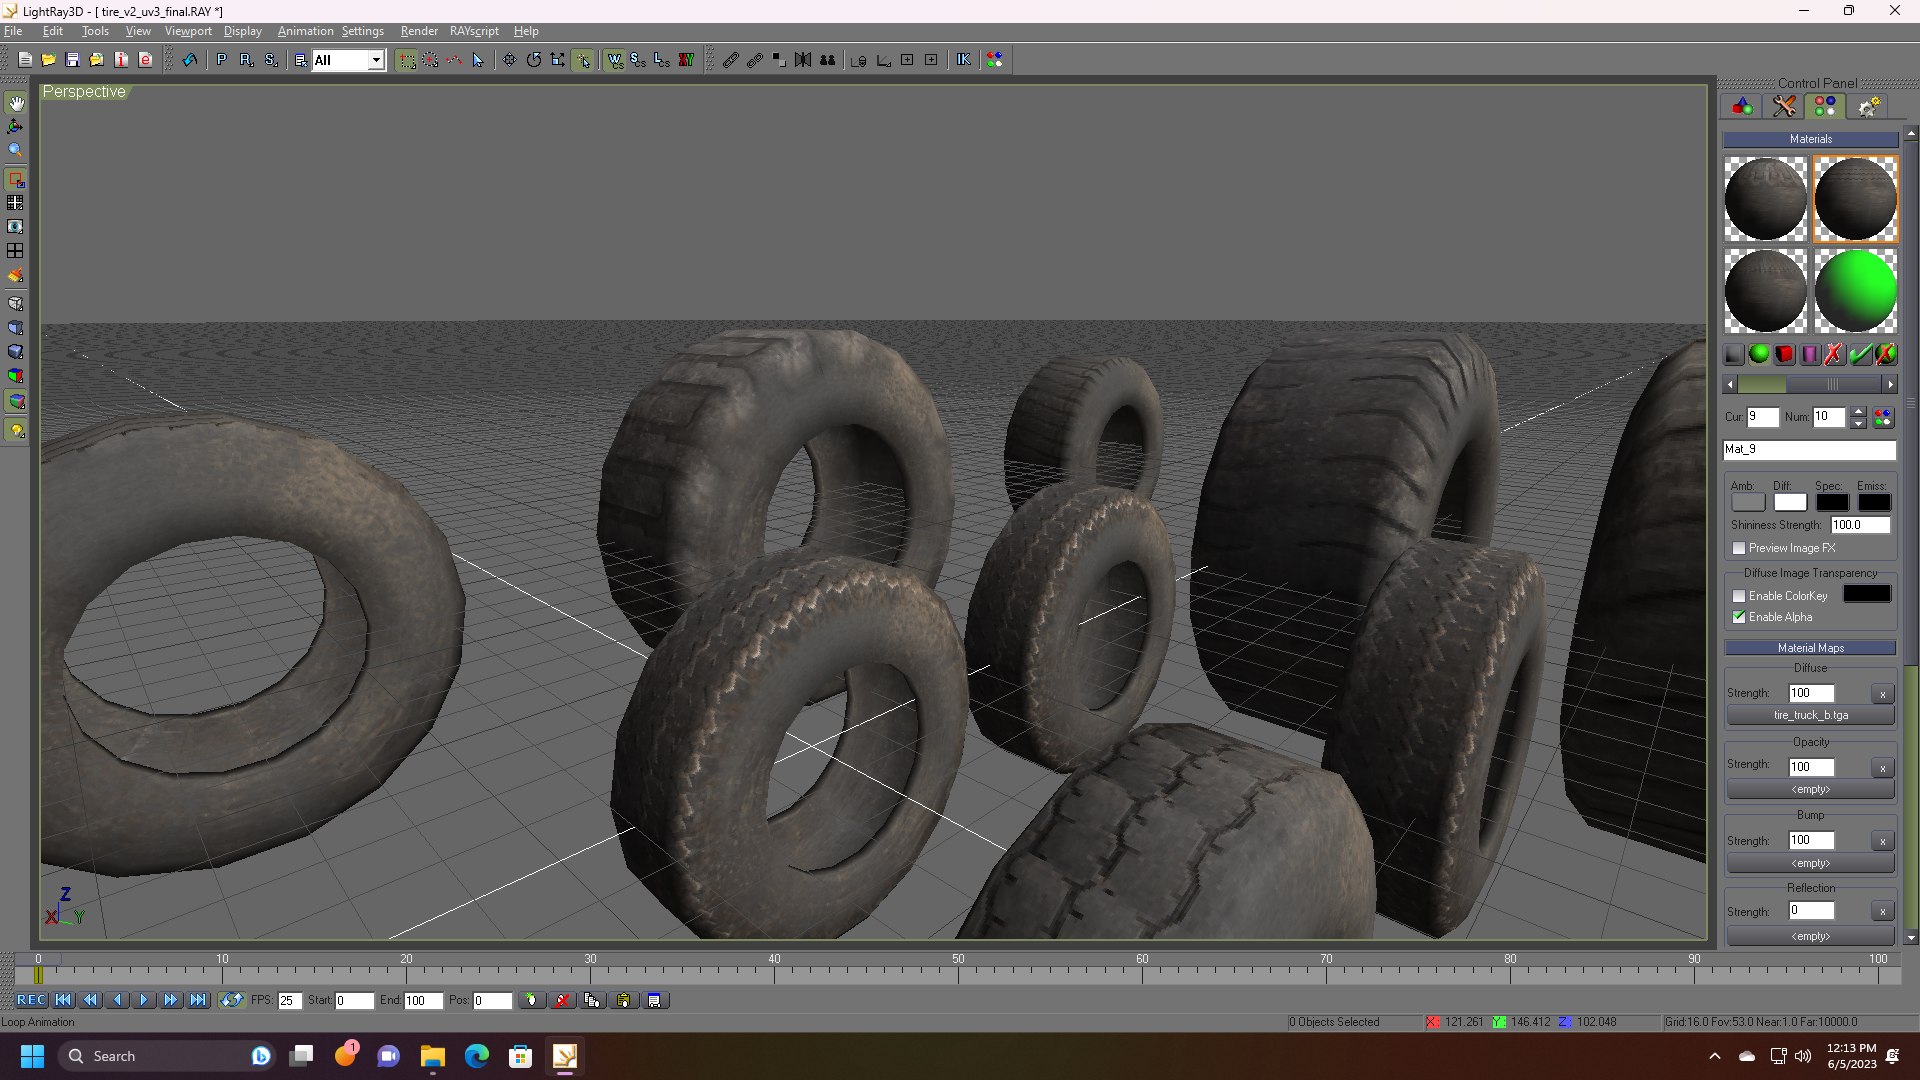Click the Reflection map <empty> button
The height and width of the screenshot is (1080, 1920).
[1810, 936]
